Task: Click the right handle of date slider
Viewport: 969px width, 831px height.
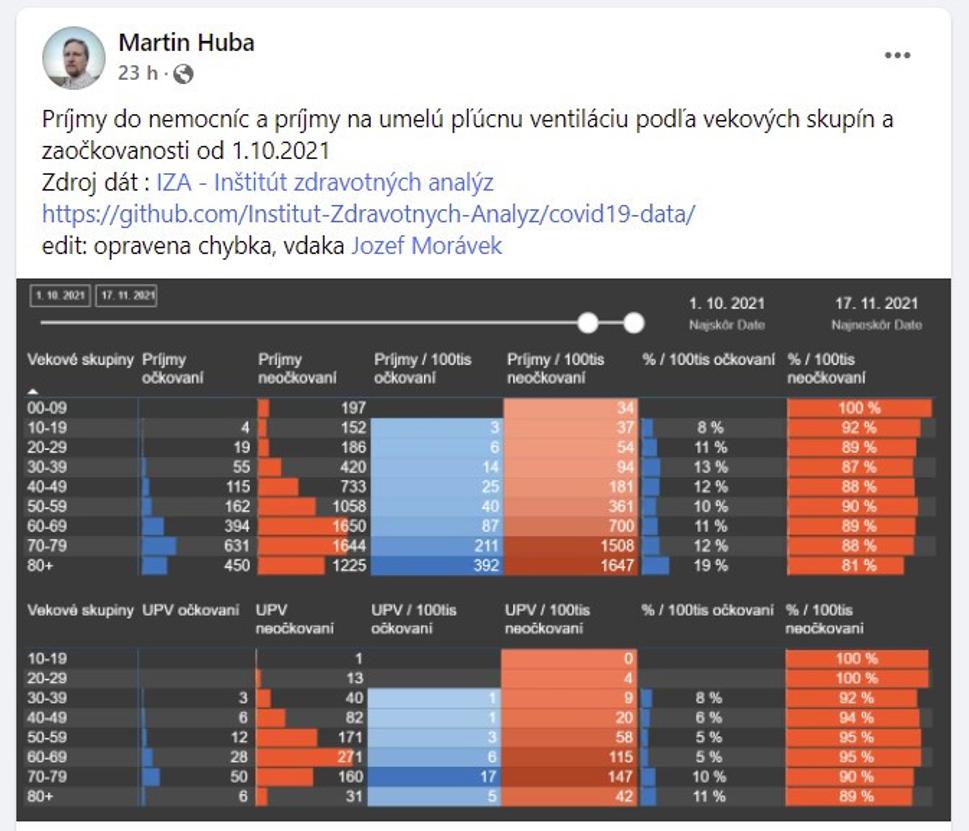Action: (633, 323)
